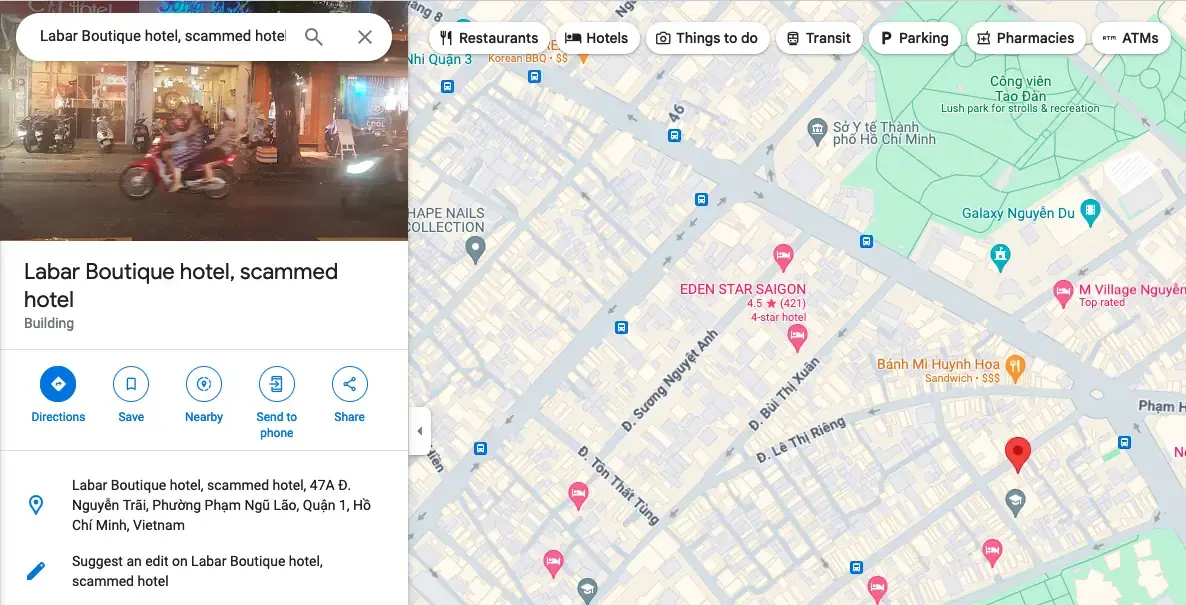
Task: Select the ATMs filter
Action: click(x=1130, y=38)
